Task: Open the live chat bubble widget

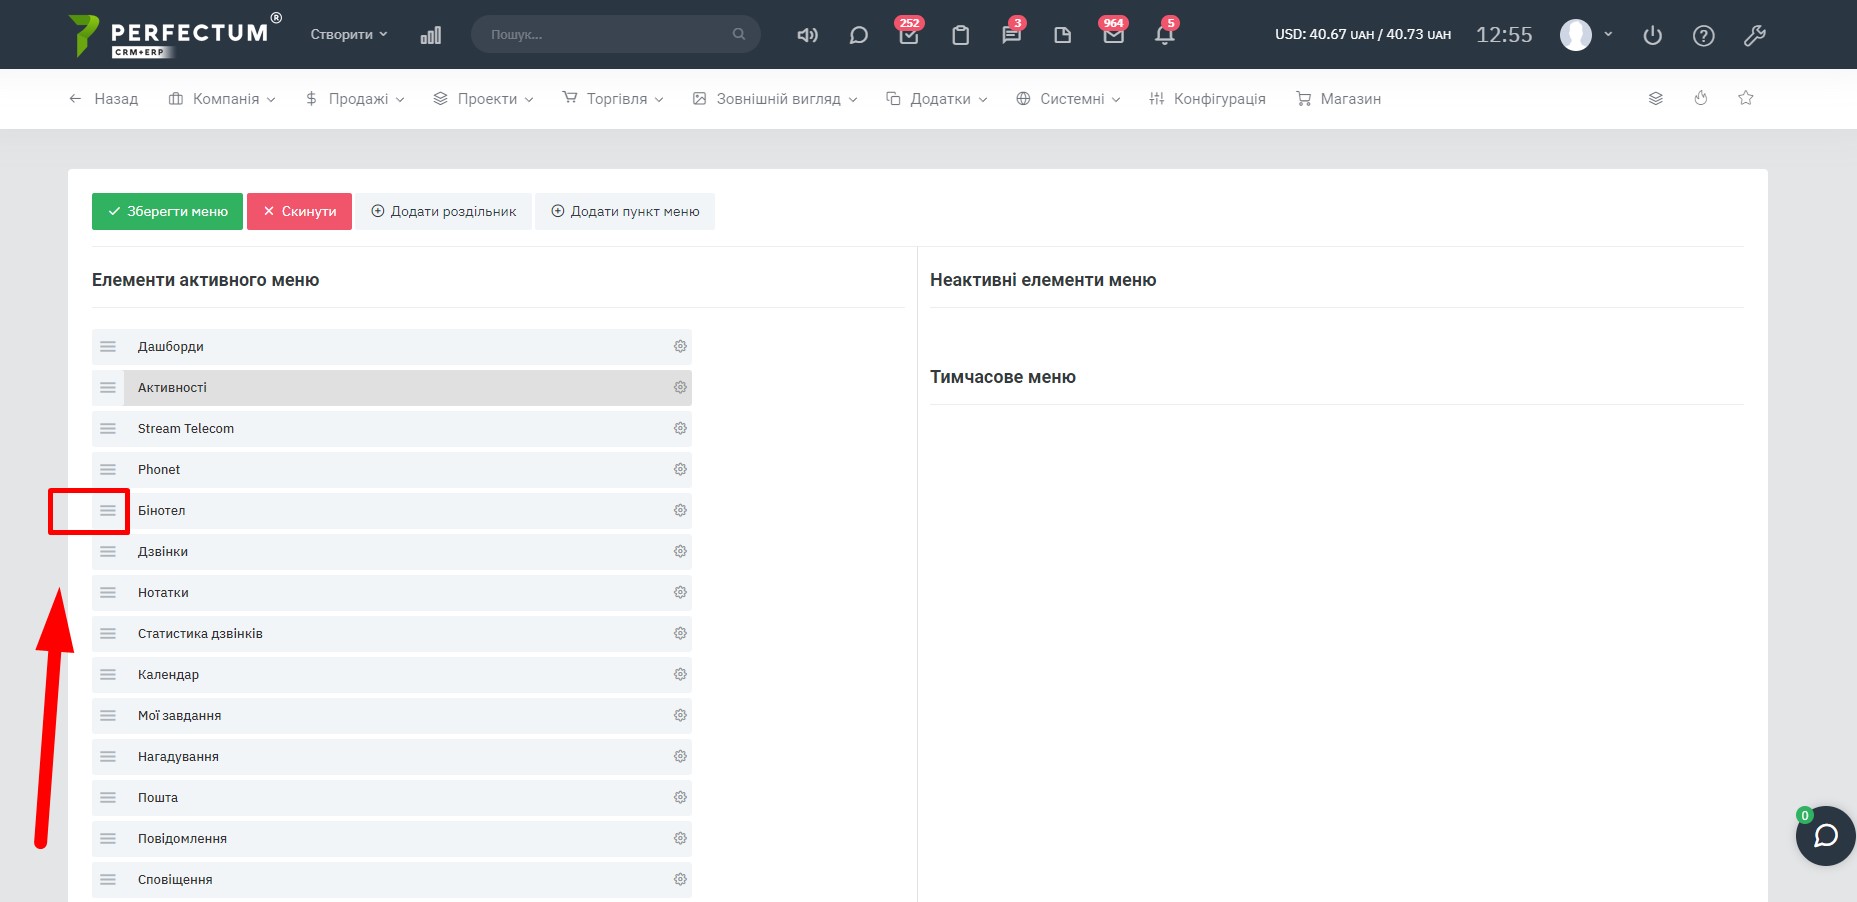Action: tap(1826, 836)
